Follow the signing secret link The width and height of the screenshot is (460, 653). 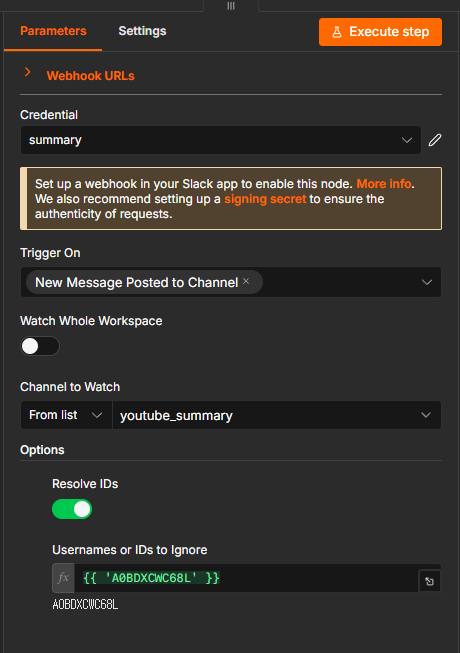click(x=265, y=199)
